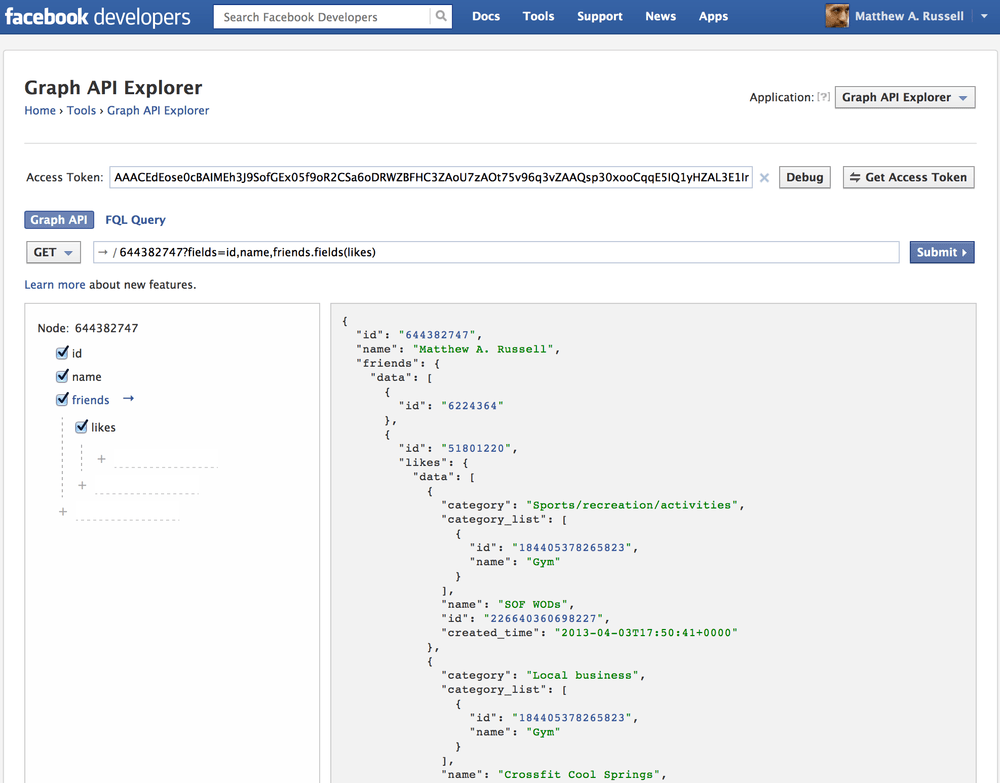This screenshot has height=783, width=1000.
Task: Click the application help [?] icon
Action: [824, 98]
